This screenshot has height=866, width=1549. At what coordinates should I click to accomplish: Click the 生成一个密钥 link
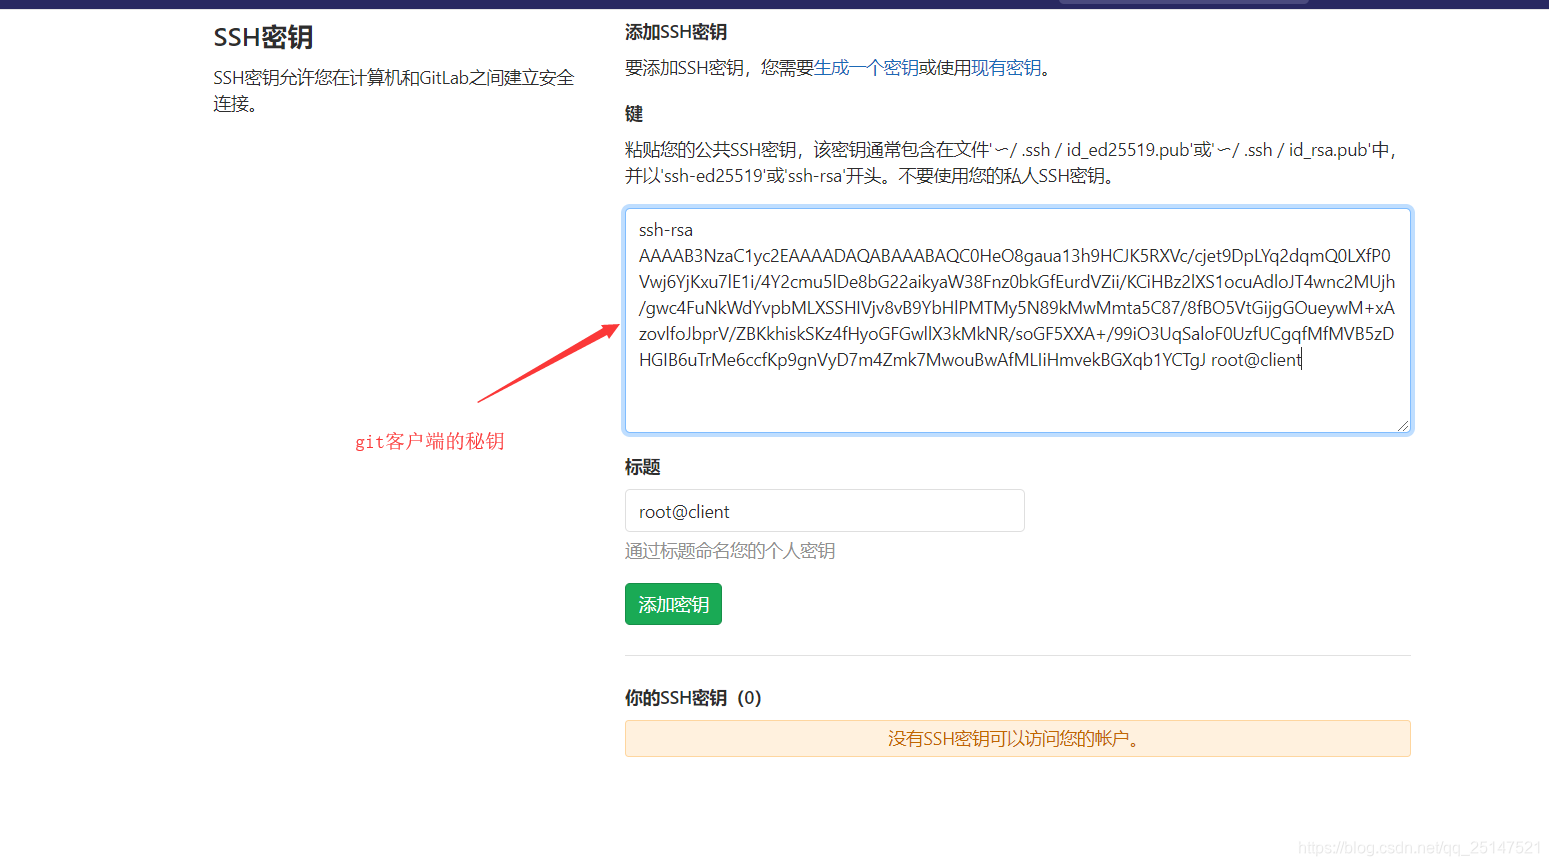[864, 68]
